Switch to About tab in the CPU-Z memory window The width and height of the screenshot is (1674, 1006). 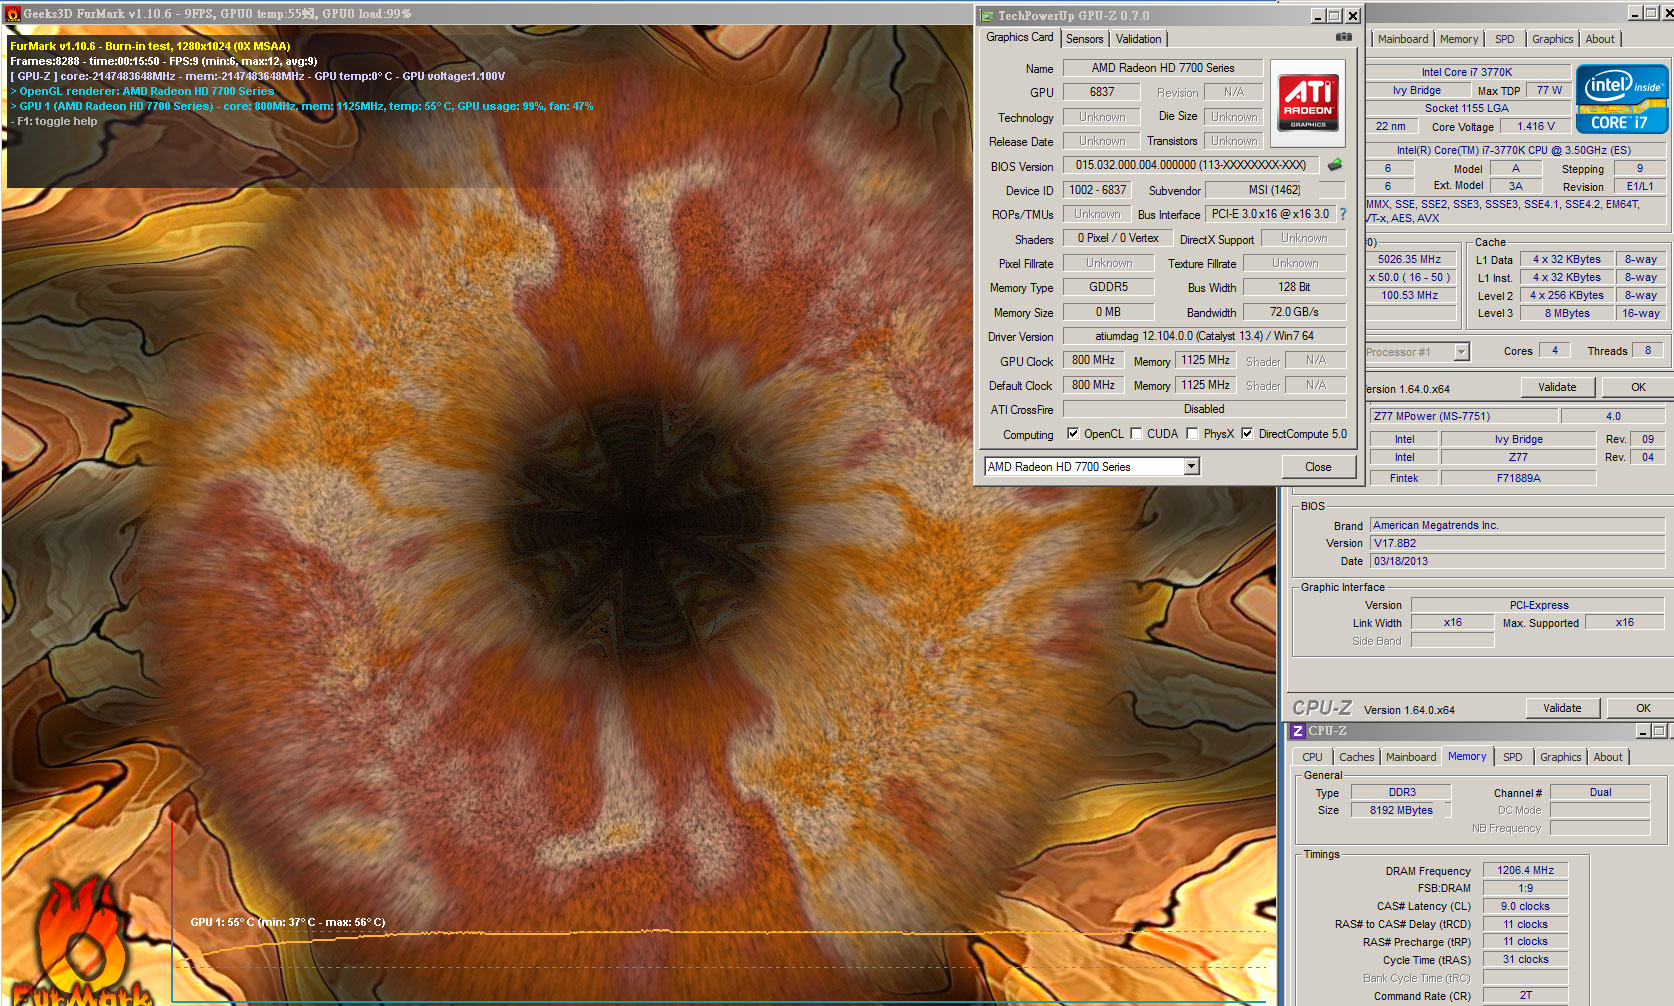[1608, 757]
